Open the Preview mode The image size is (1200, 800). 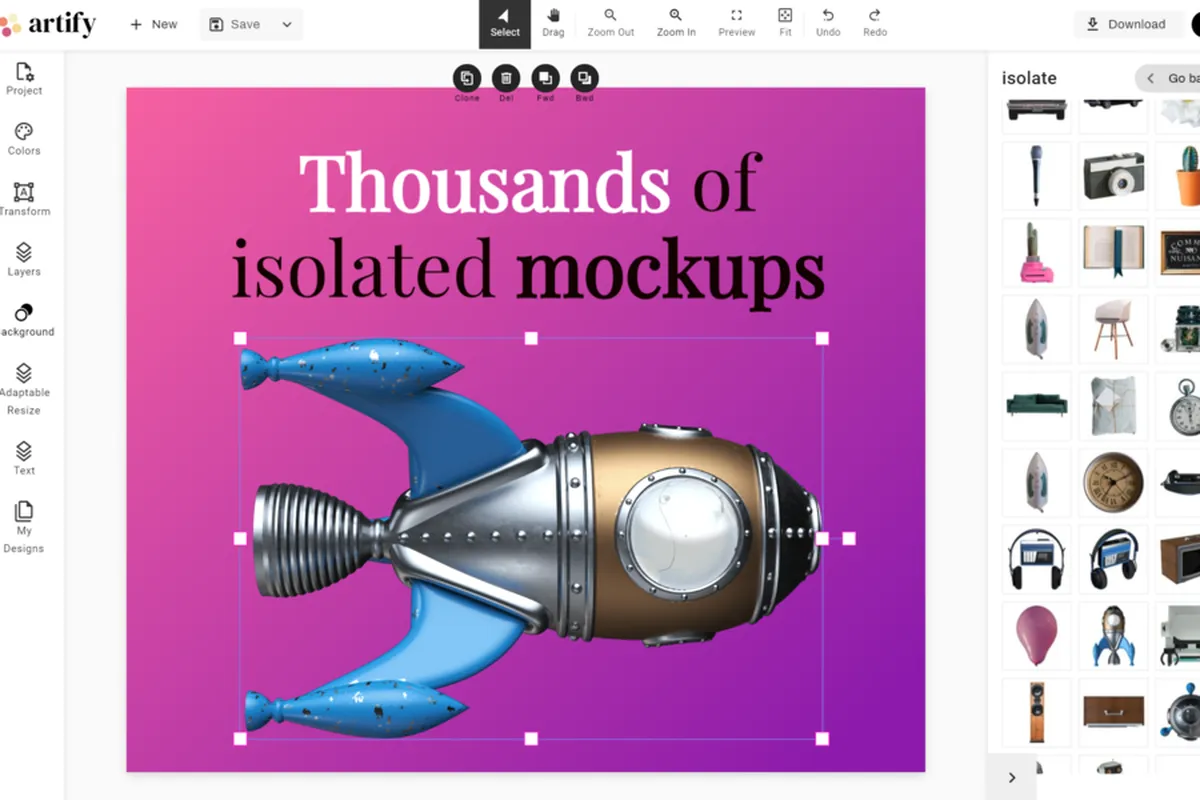pyautogui.click(x=736, y=24)
